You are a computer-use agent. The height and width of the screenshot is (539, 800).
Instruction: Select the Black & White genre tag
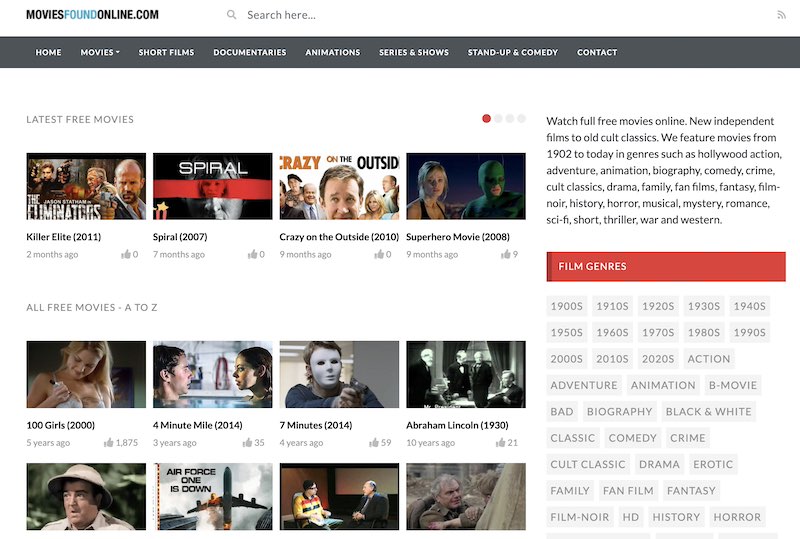pyautogui.click(x=709, y=411)
